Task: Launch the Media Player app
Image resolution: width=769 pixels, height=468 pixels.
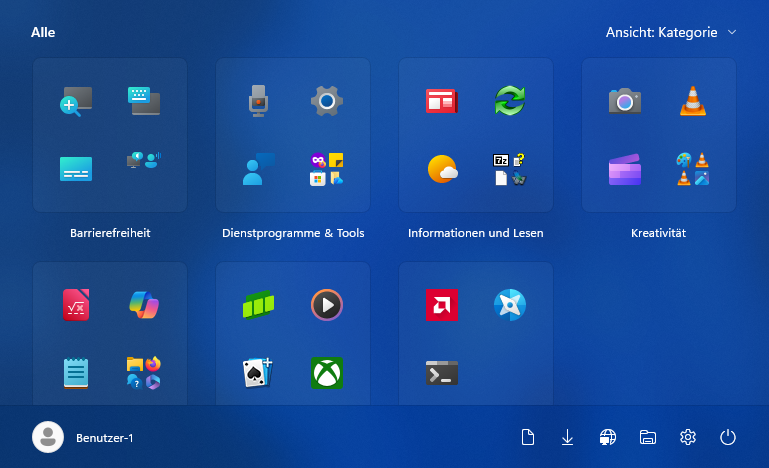Action: (327, 305)
